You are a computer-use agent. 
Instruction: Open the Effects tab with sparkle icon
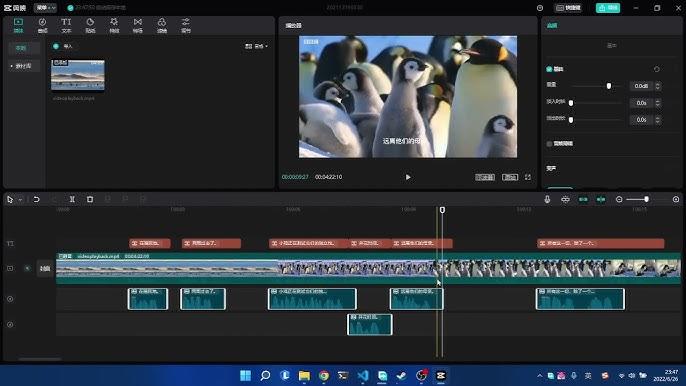tap(114, 25)
